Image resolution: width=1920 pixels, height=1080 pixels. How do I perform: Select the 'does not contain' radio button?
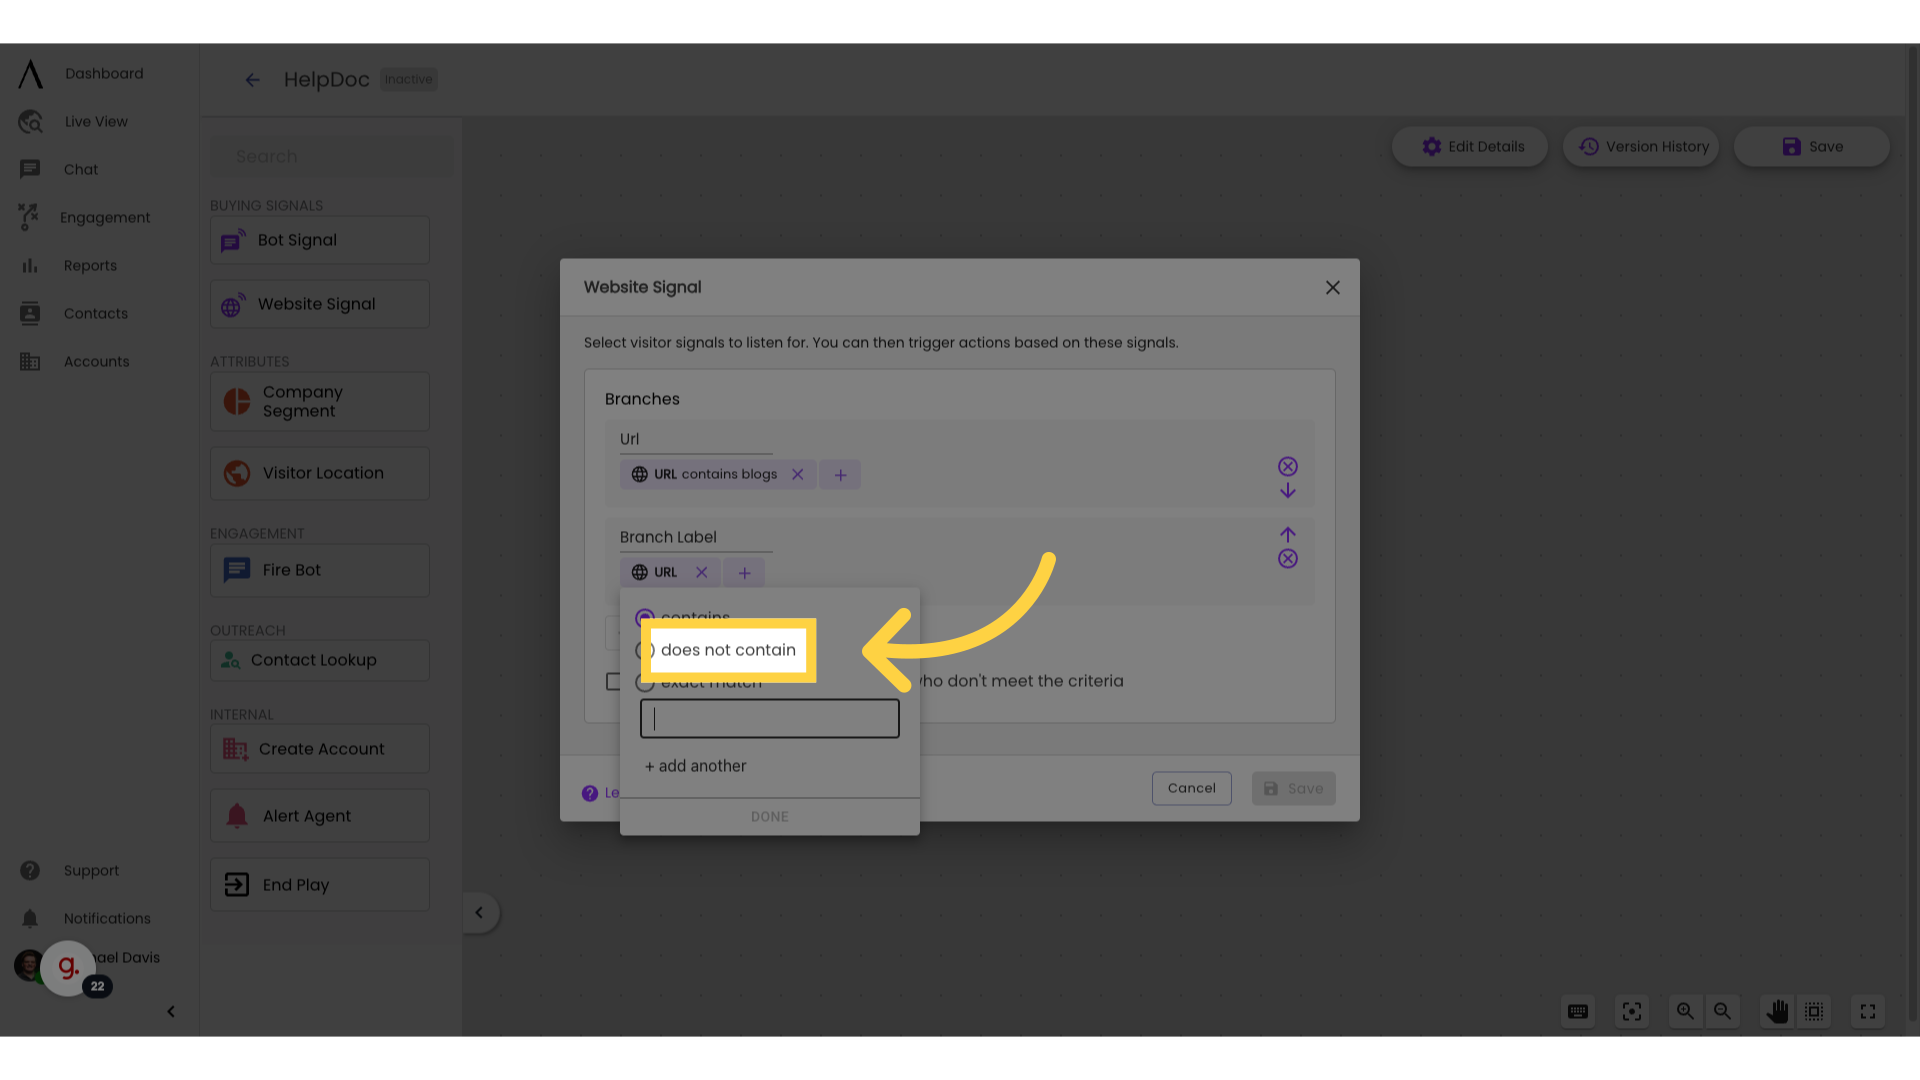645,649
